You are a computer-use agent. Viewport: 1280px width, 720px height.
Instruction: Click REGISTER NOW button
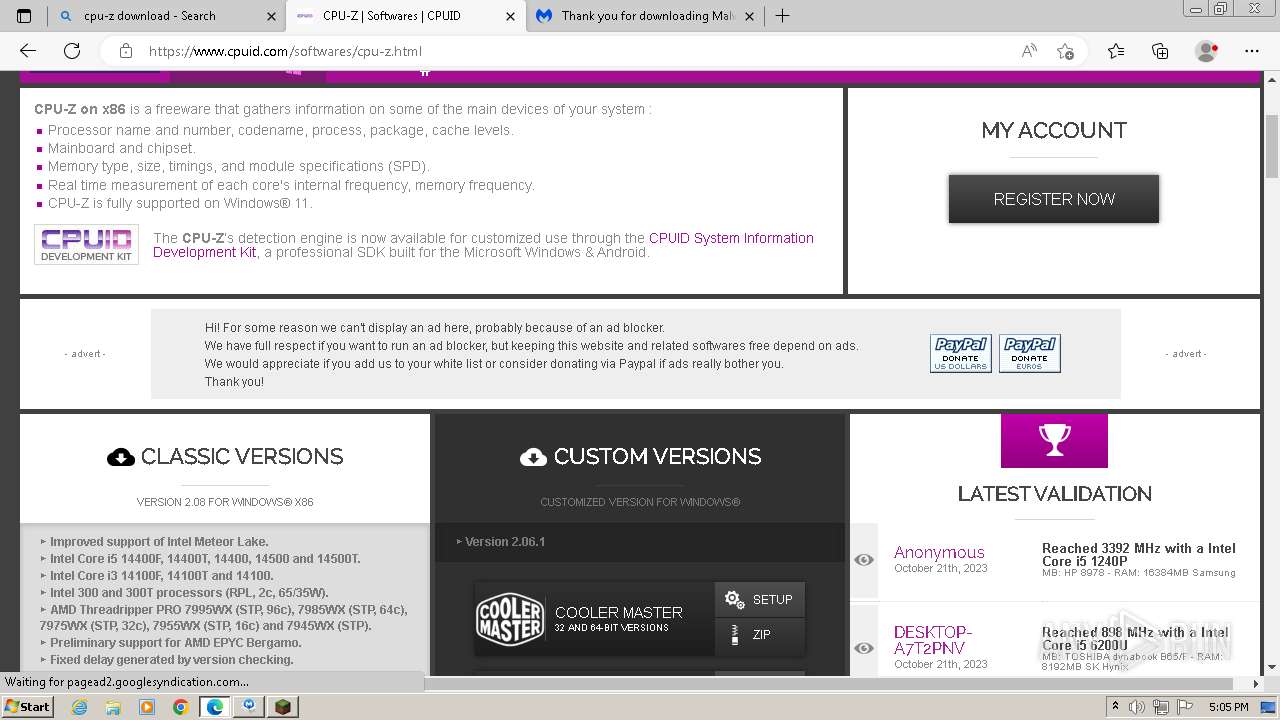[1054, 199]
